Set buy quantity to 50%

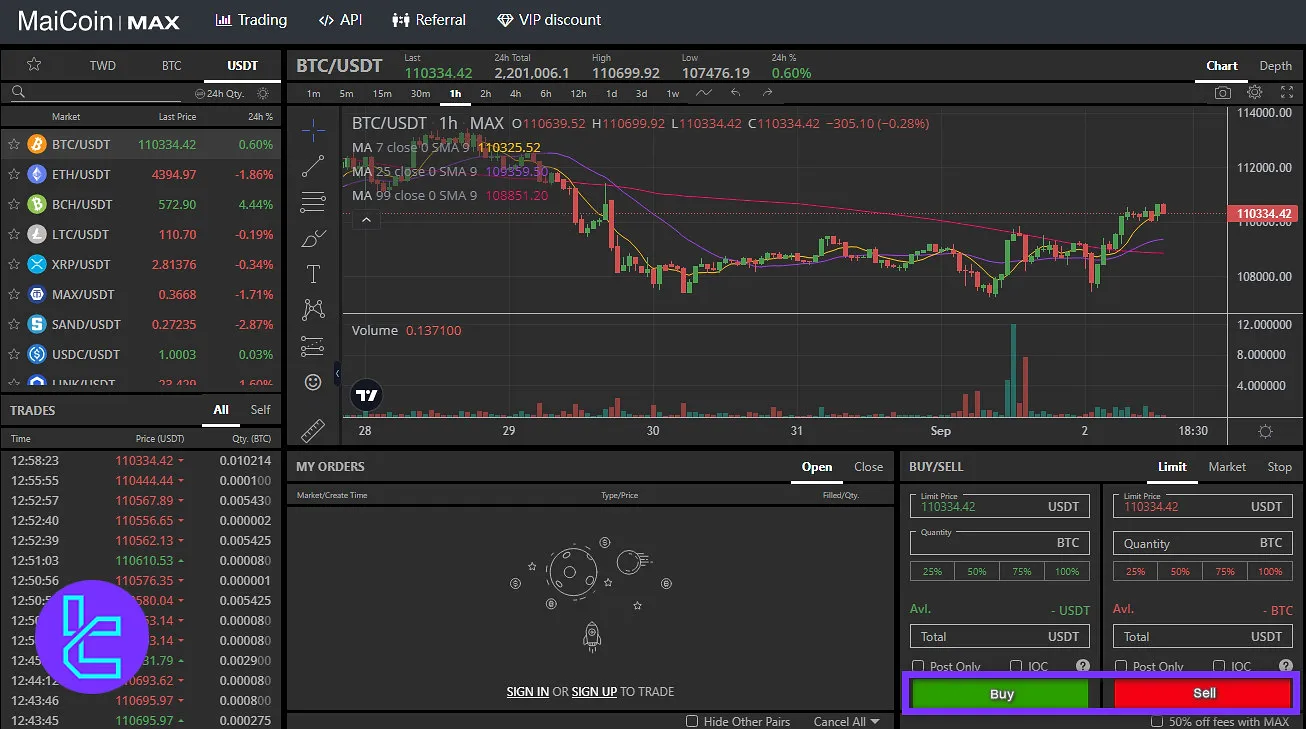click(976, 571)
